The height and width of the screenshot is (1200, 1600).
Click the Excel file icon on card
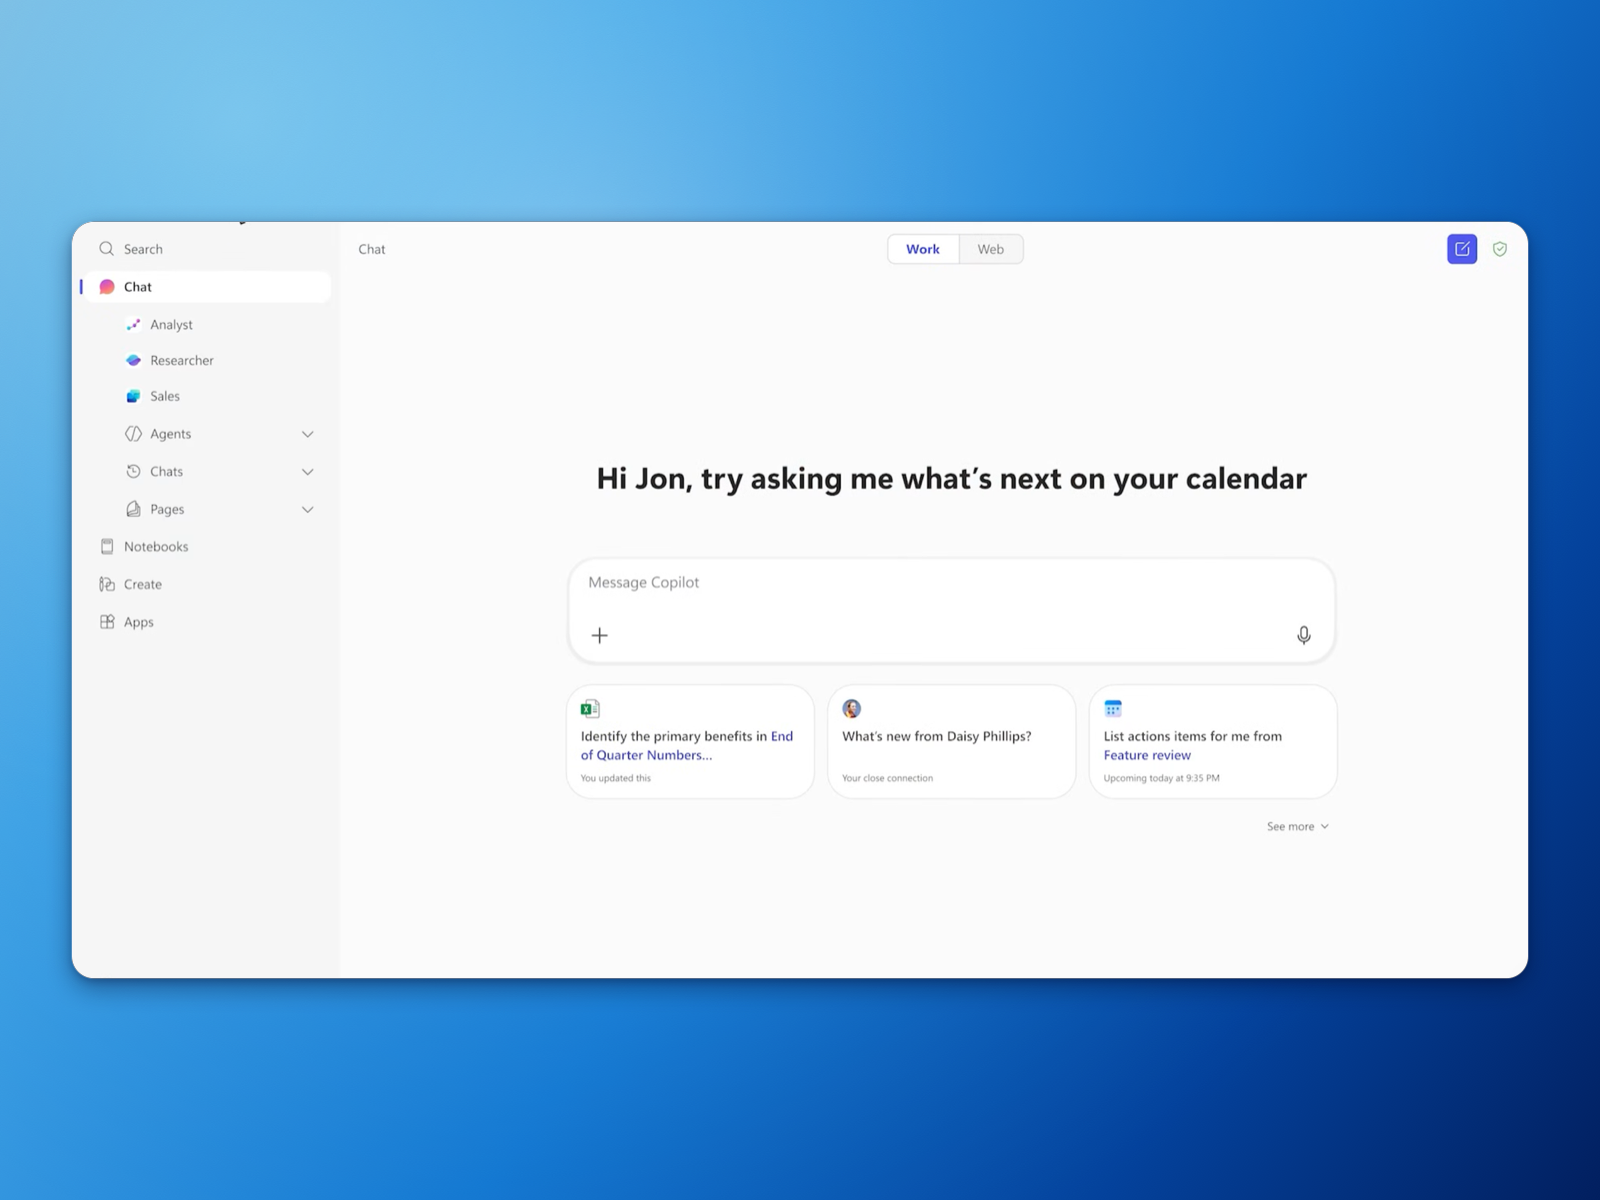point(590,709)
